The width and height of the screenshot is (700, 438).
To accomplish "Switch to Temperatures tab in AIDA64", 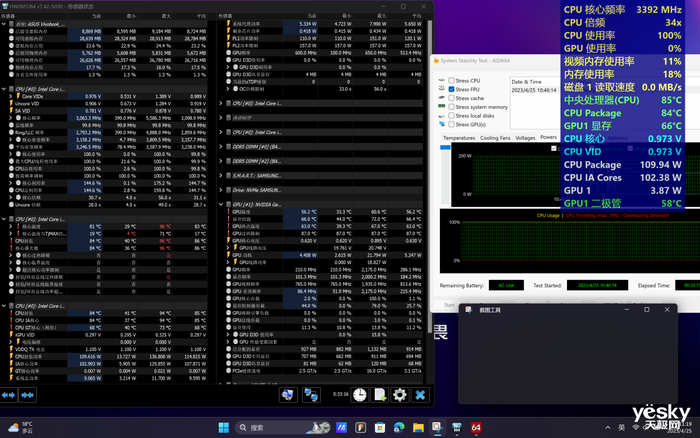I will point(458,138).
